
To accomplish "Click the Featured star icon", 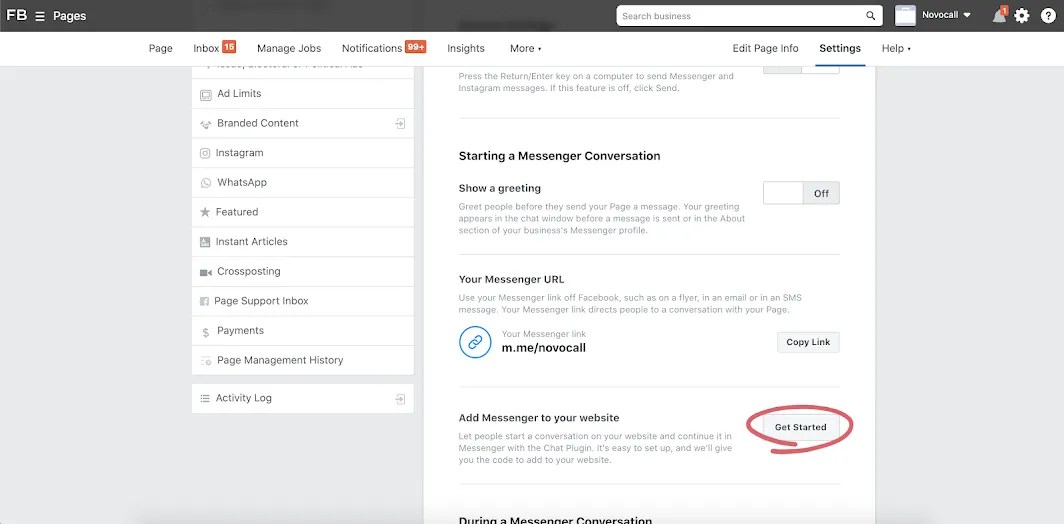I will coord(205,212).
